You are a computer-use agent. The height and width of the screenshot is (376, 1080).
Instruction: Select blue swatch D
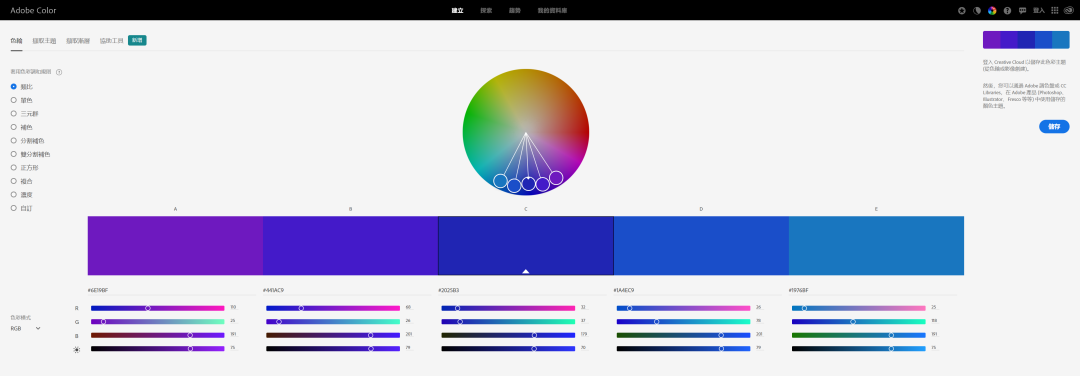click(x=701, y=246)
